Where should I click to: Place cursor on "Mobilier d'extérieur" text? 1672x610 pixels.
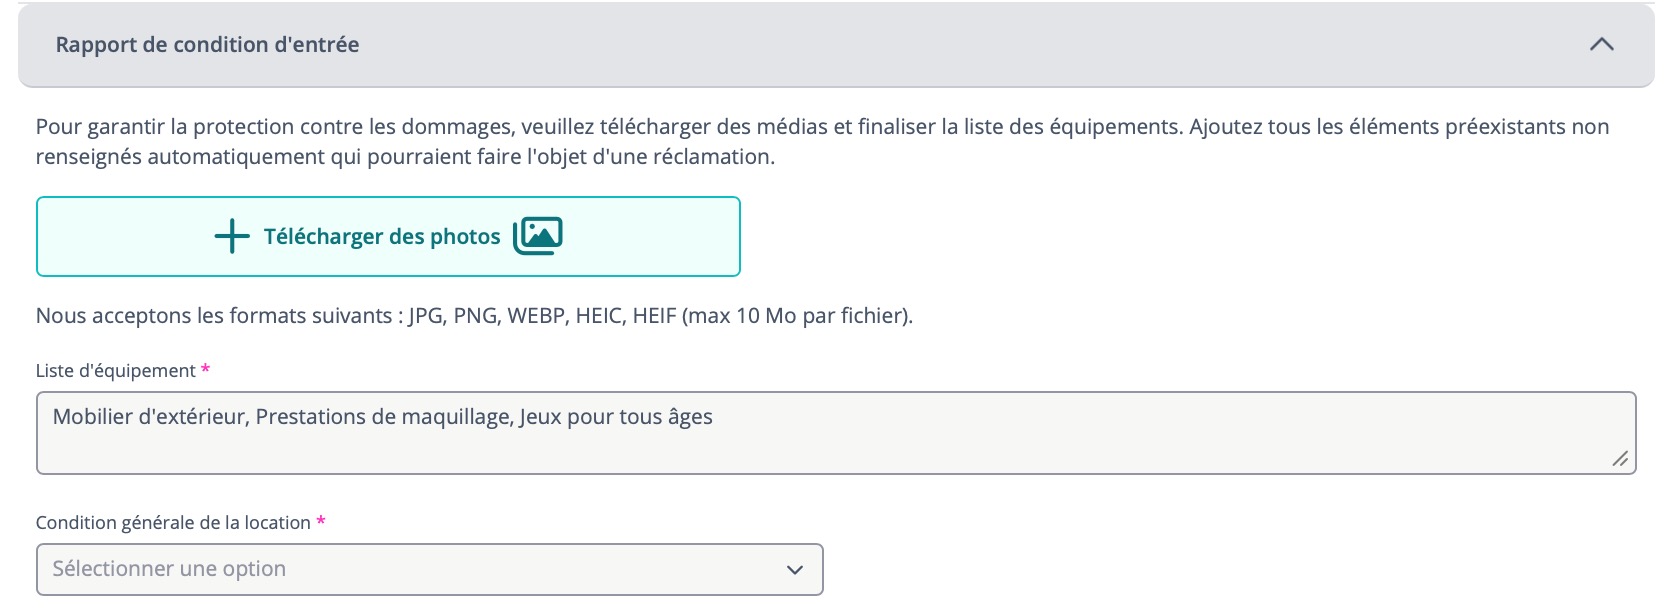149,417
